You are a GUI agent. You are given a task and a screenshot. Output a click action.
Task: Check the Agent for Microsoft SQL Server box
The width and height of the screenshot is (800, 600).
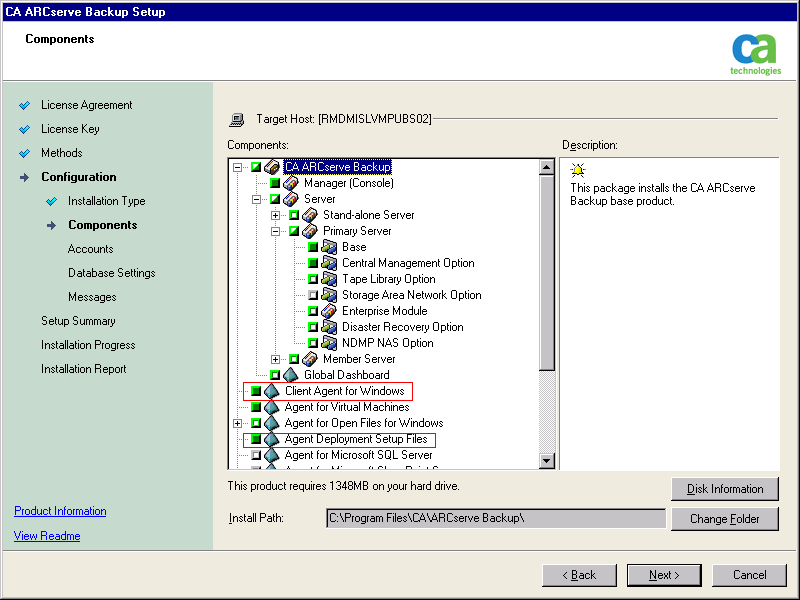(x=256, y=455)
